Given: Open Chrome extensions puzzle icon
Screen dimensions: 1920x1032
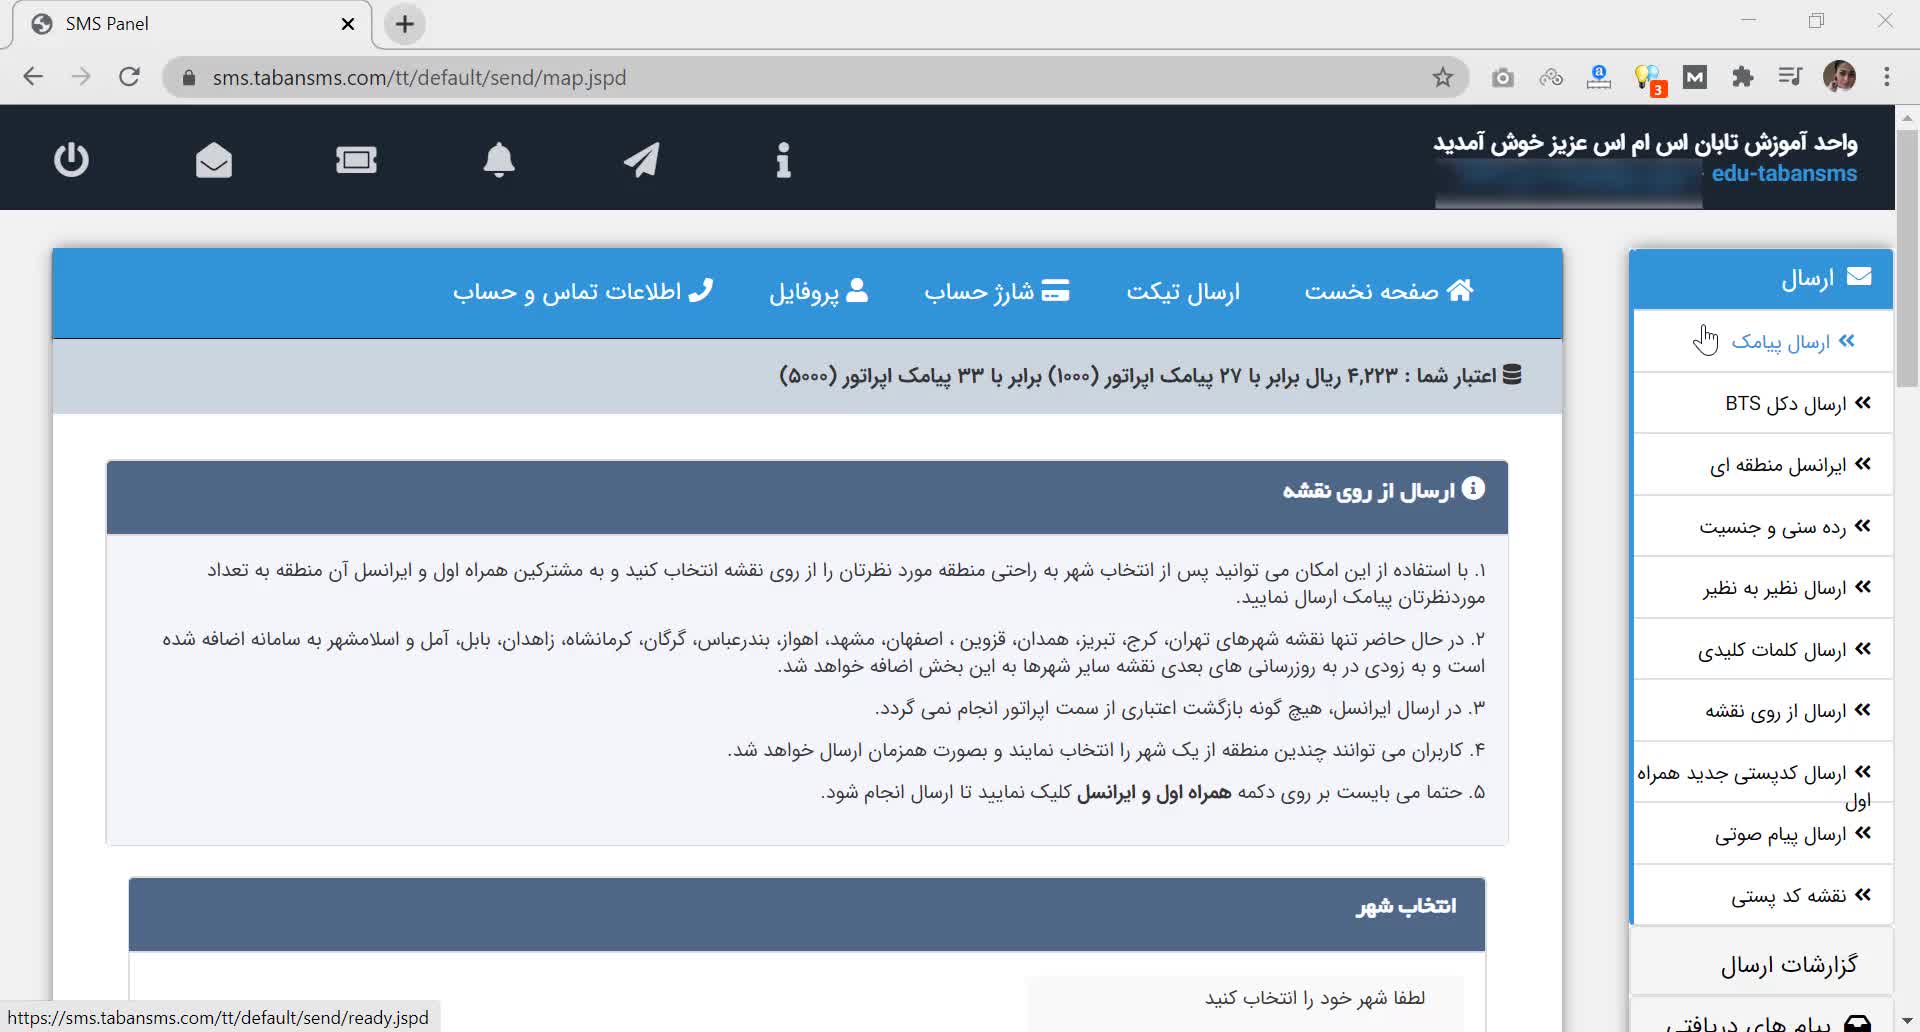Looking at the screenshot, I should tap(1742, 78).
